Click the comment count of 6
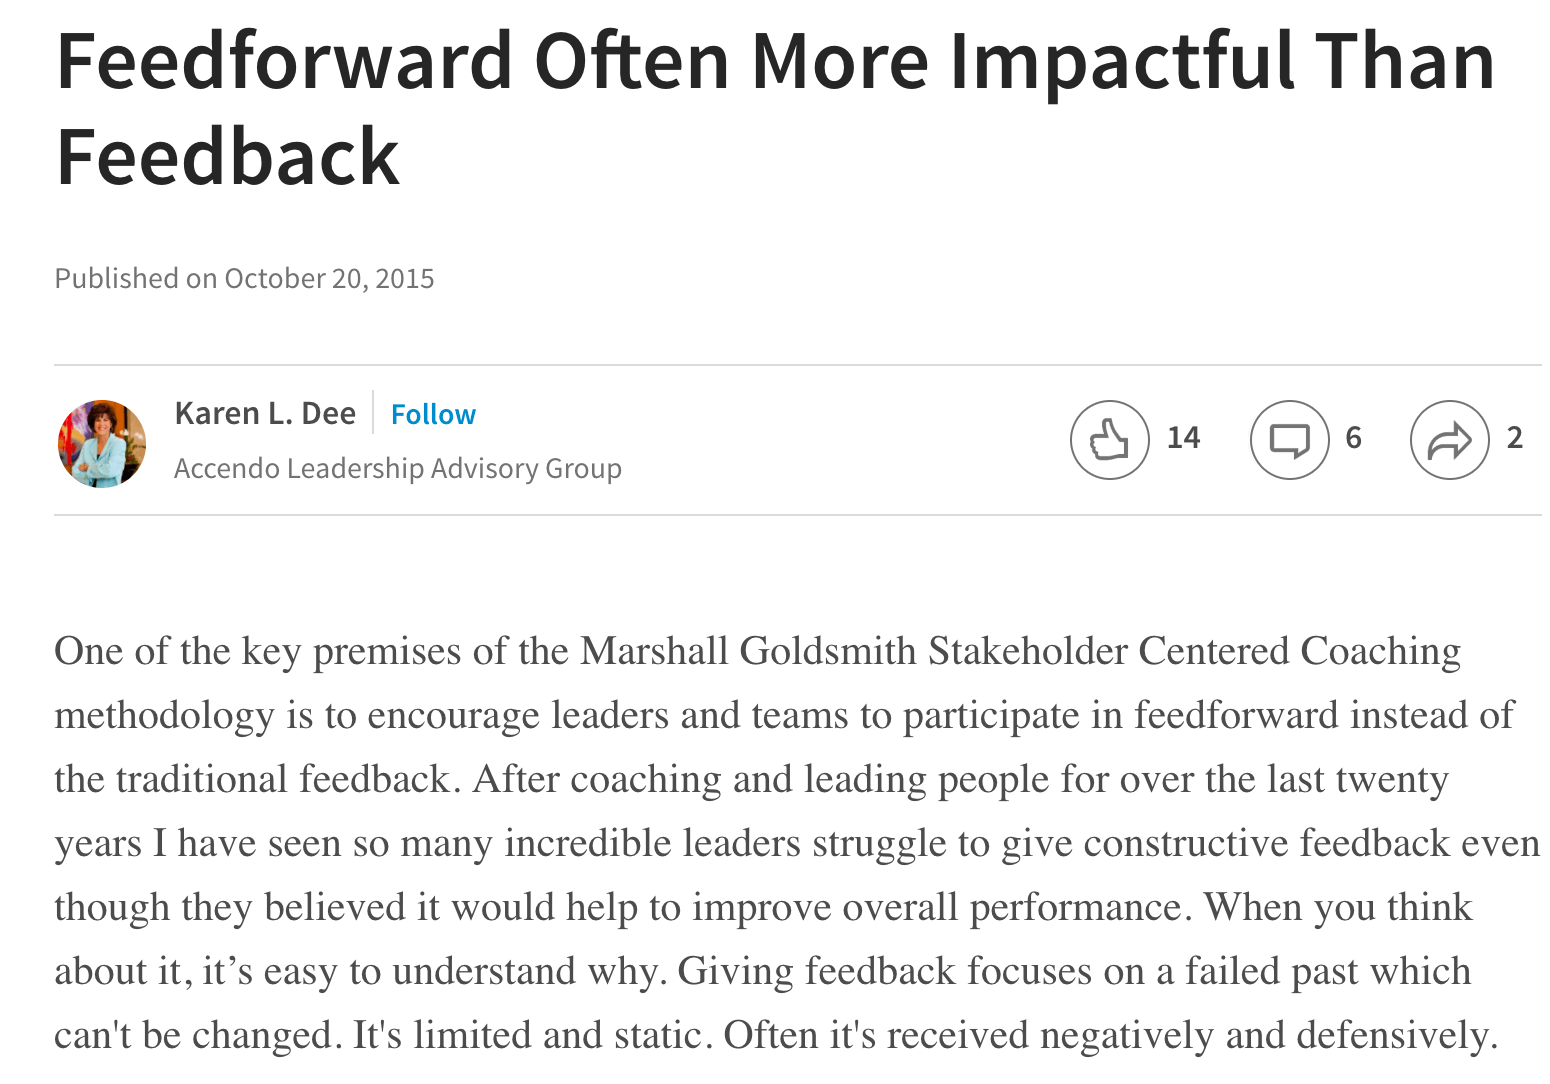The width and height of the screenshot is (1550, 1084). point(1353,438)
